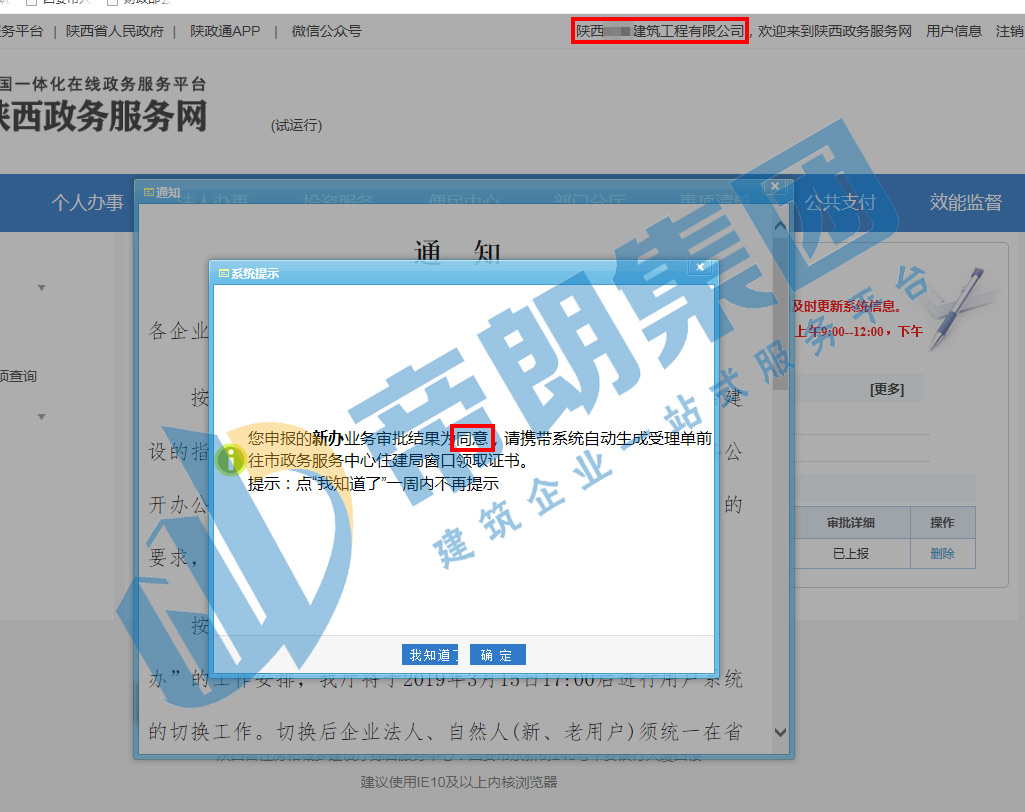Open the 效能监督 navigation tab
This screenshot has height=812, width=1025.
966,203
